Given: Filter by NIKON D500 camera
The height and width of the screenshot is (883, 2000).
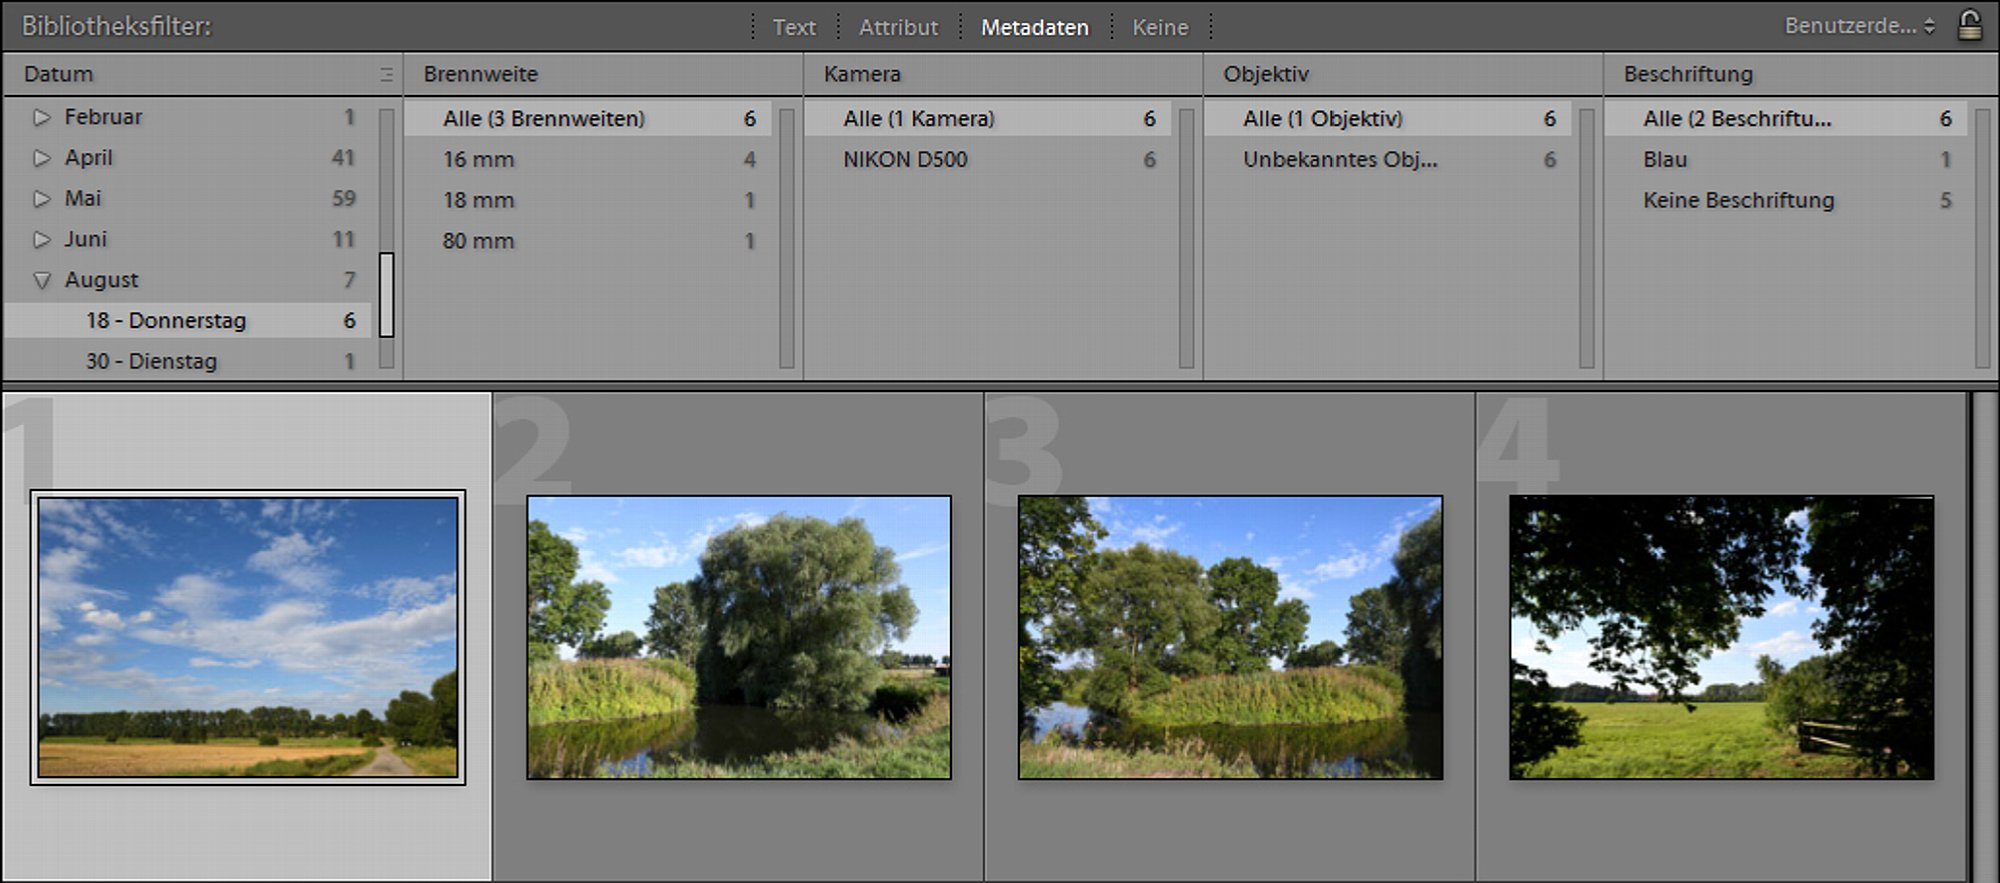Looking at the screenshot, I should tap(988, 160).
